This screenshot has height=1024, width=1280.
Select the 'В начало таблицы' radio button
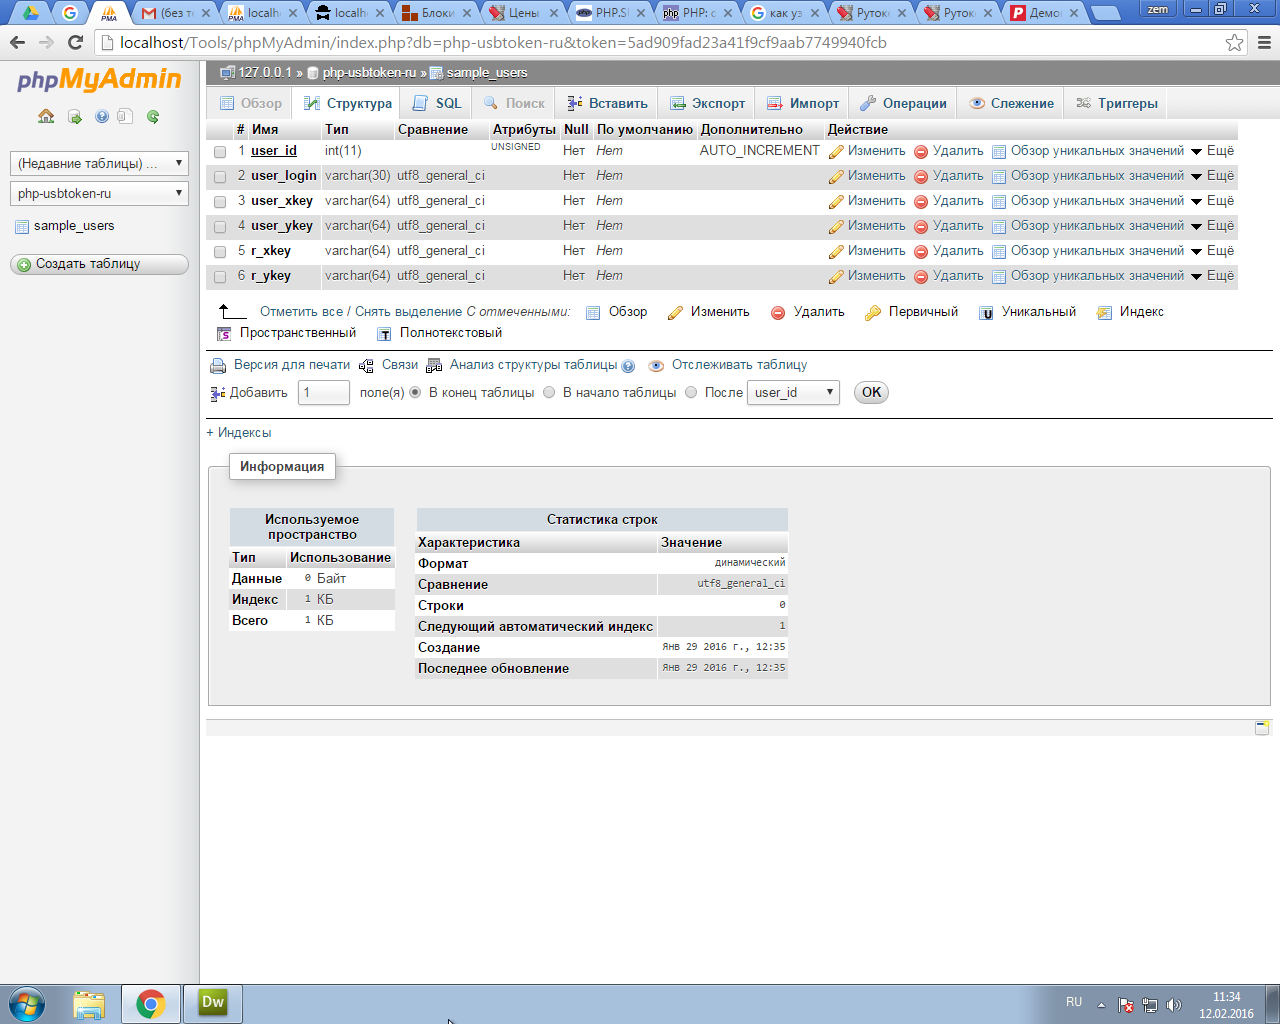coord(549,393)
